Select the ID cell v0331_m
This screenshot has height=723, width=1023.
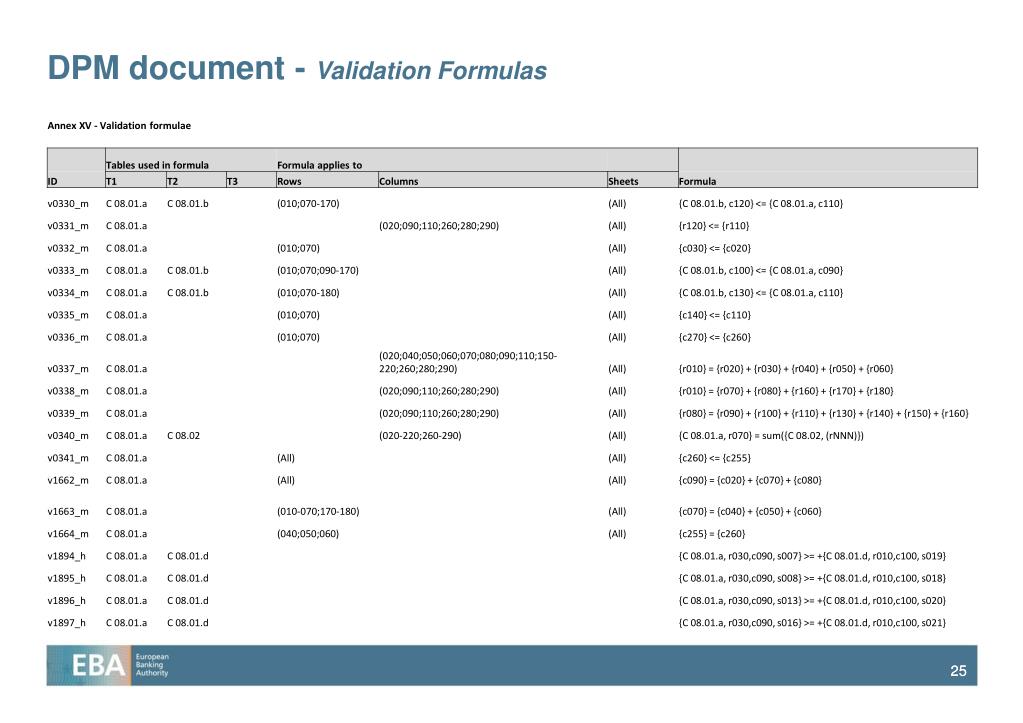click(x=68, y=226)
